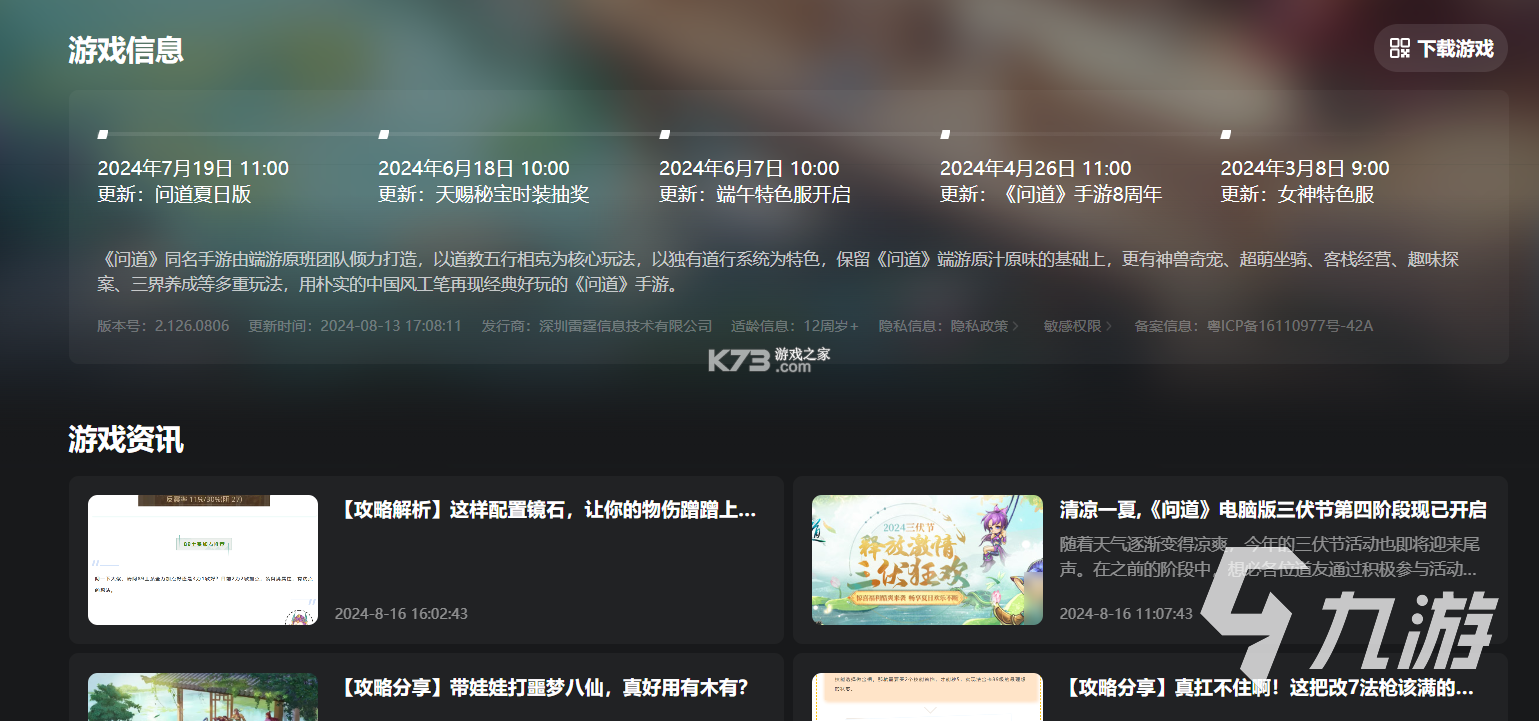Select the 2024年3月8日 9:00 timeline marker

[x=1226, y=134]
